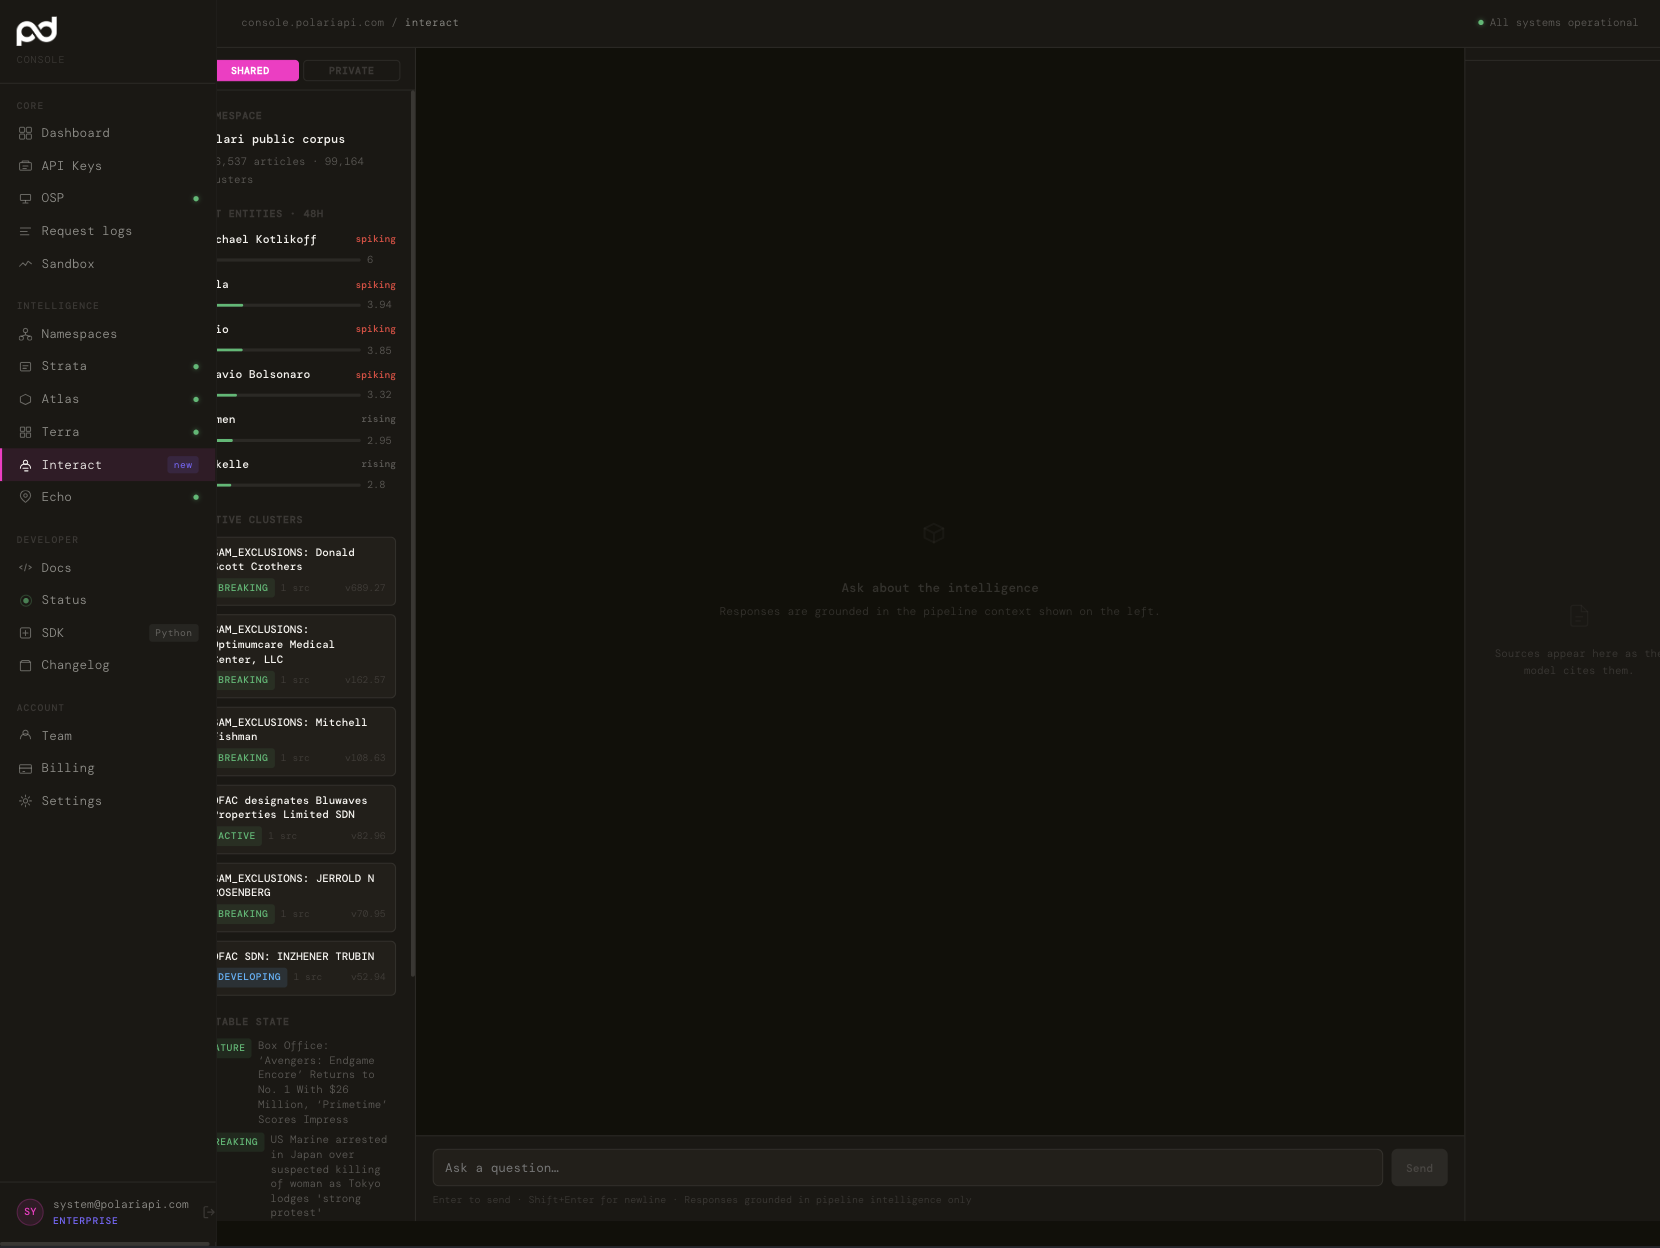Image resolution: width=1660 pixels, height=1248 pixels.
Task: Click the Kotlikoff entity score bar
Action: point(288,260)
